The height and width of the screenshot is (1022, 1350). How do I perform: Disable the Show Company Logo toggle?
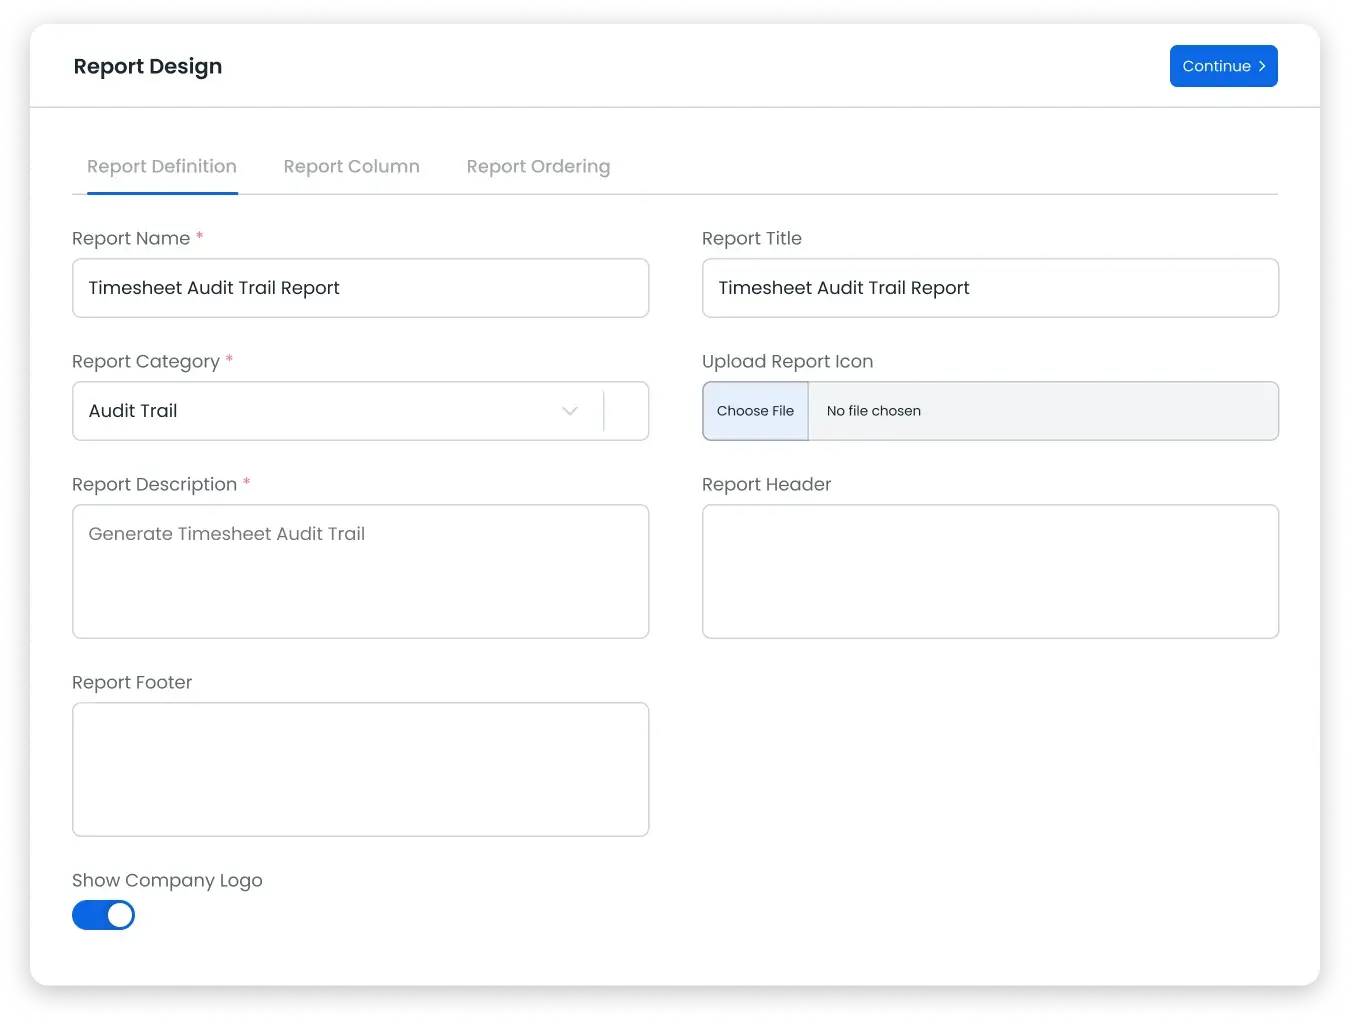103,915
